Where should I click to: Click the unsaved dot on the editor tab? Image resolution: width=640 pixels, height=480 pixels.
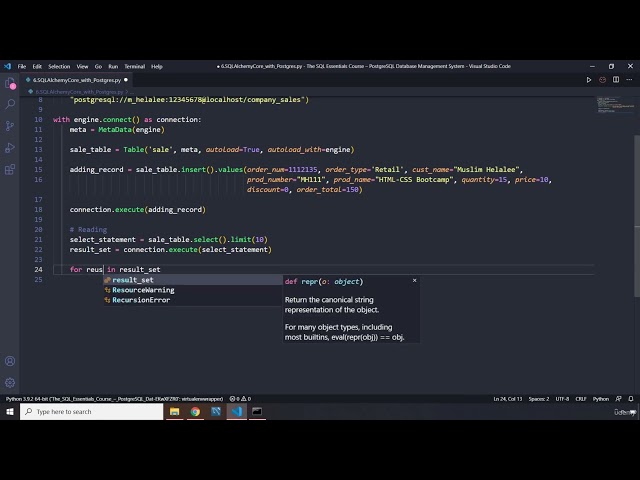point(126,80)
